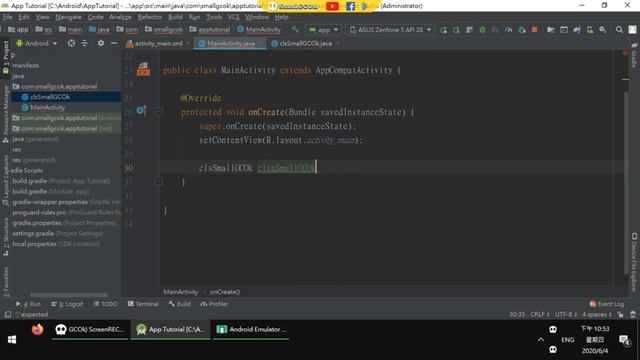Open the Profiler tool window
Viewport: 640px width, 360px height.
click(x=214, y=304)
